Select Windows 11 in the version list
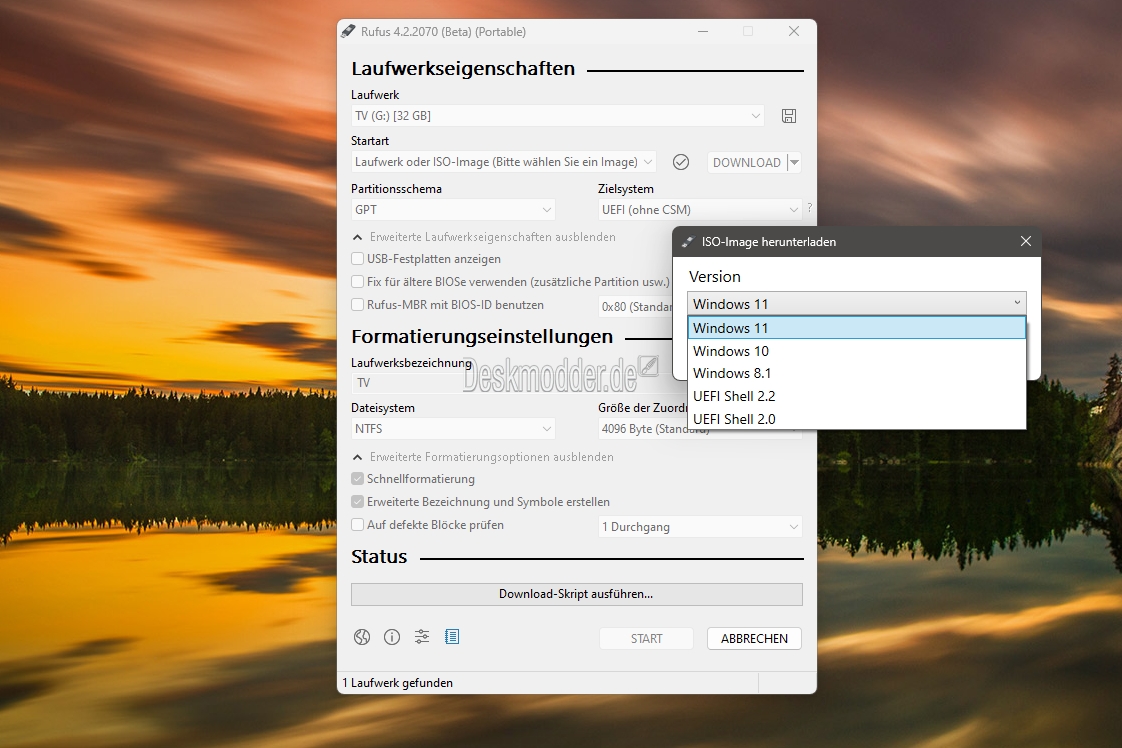 click(x=857, y=328)
